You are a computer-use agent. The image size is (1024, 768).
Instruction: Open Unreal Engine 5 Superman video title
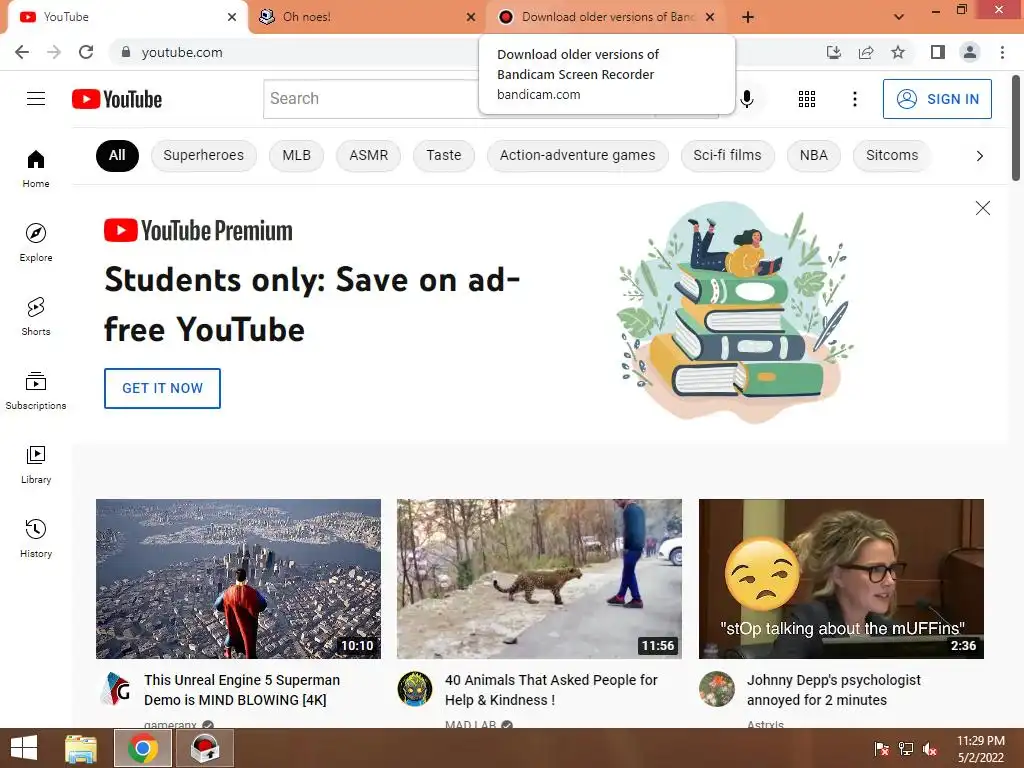click(x=242, y=690)
